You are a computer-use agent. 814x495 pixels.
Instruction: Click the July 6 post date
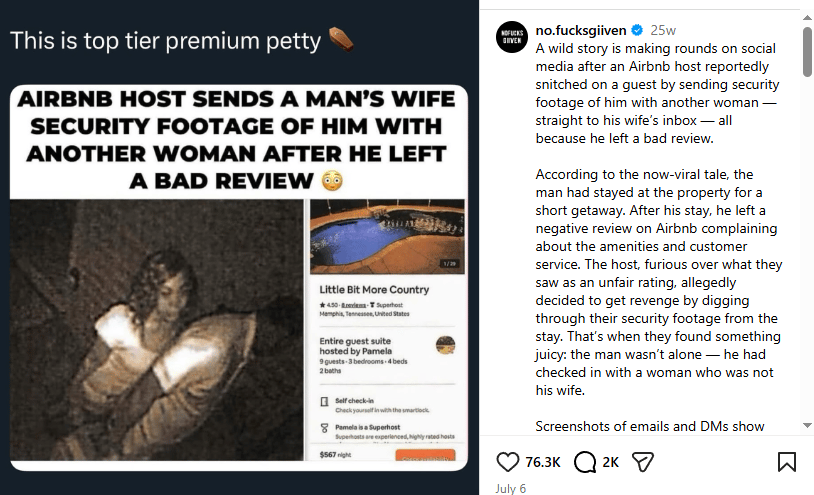[510, 488]
